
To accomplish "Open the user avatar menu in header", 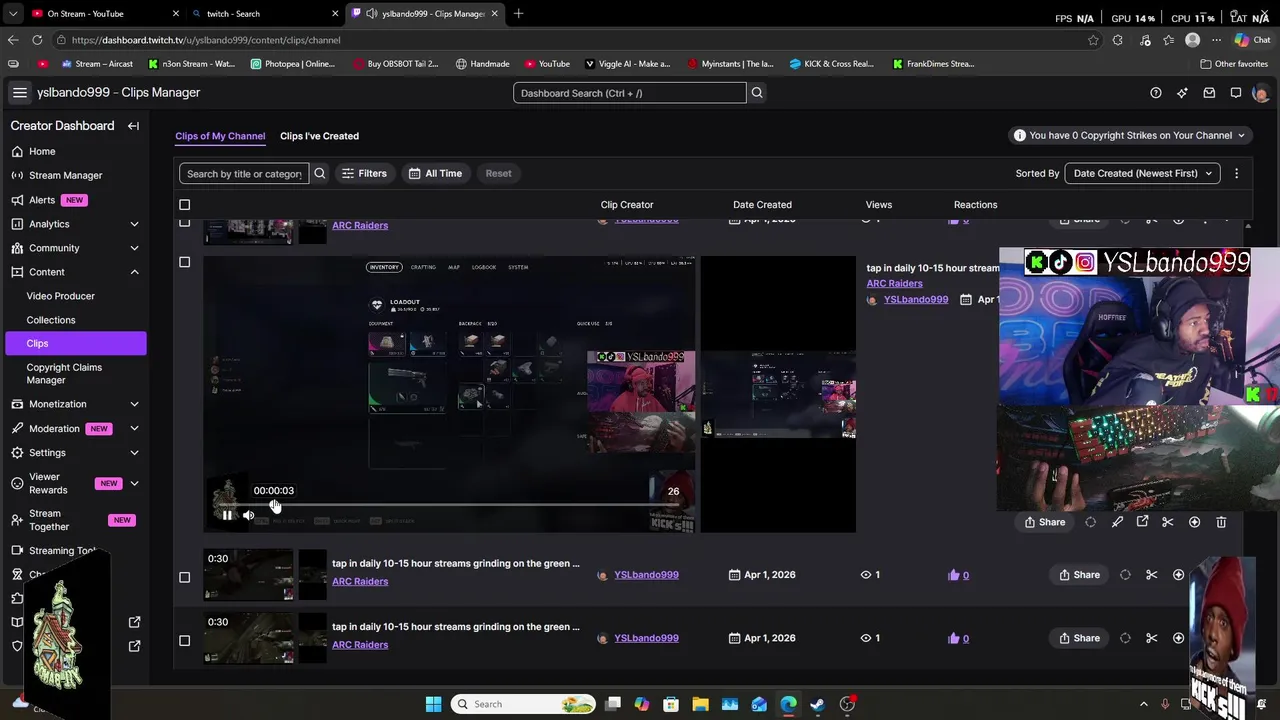I will (x=1260, y=93).
